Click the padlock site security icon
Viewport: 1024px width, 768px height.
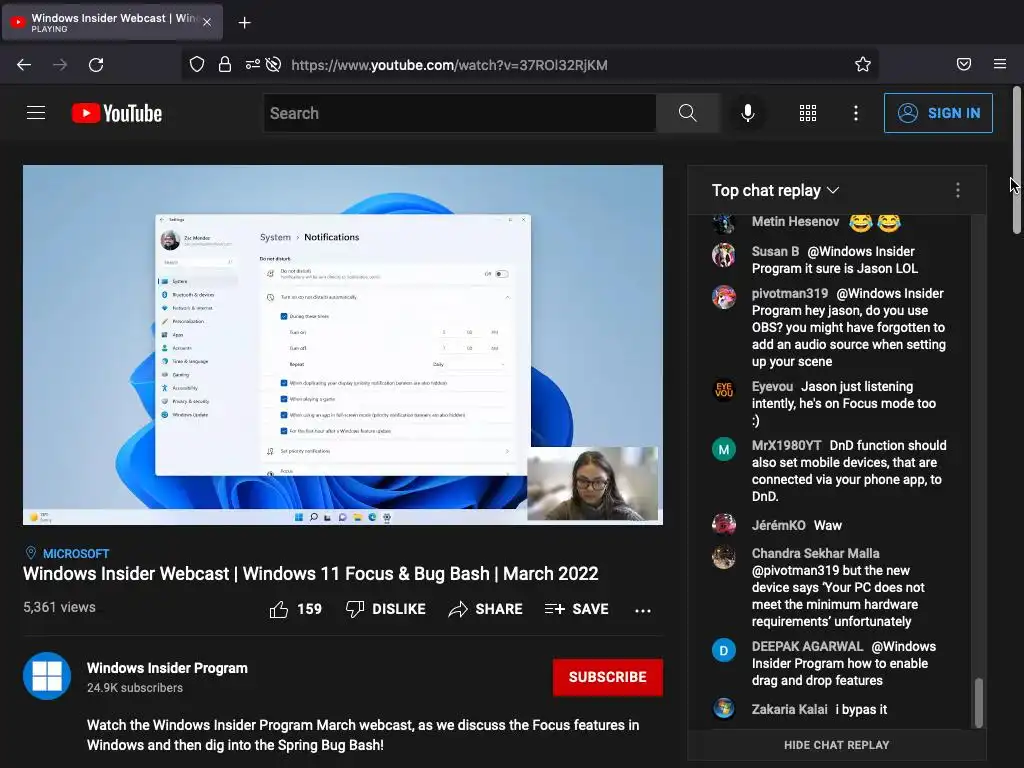225,64
